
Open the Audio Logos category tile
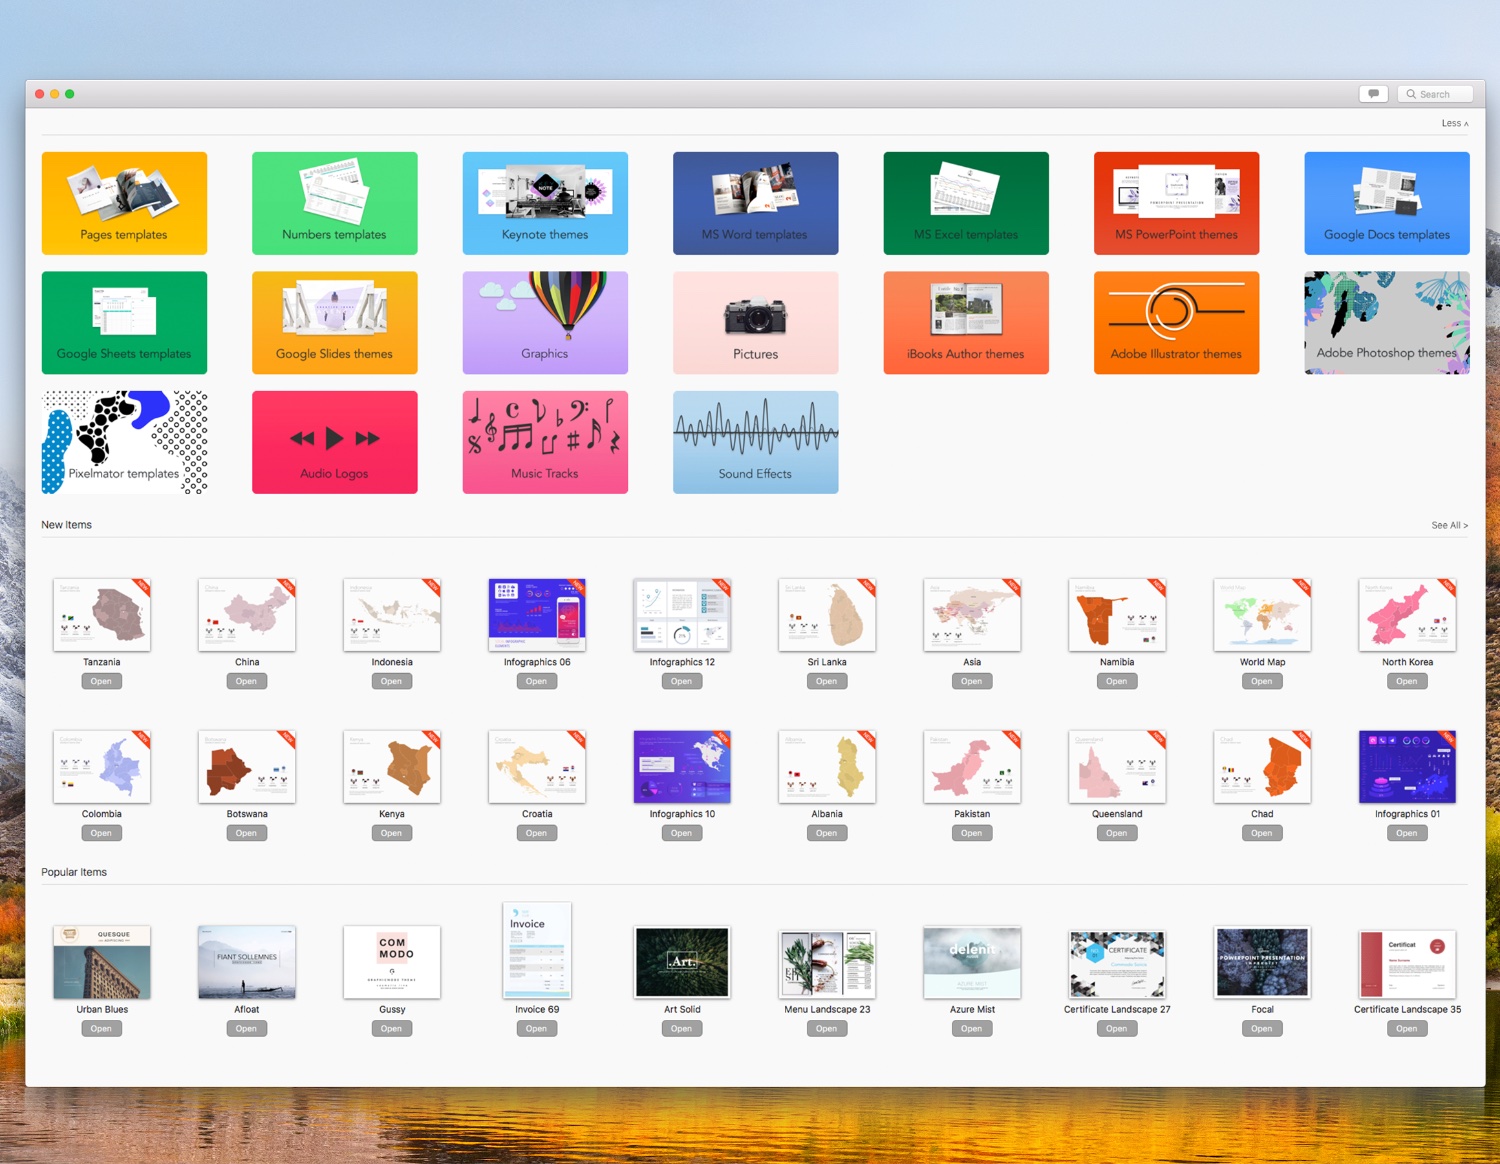pos(334,442)
